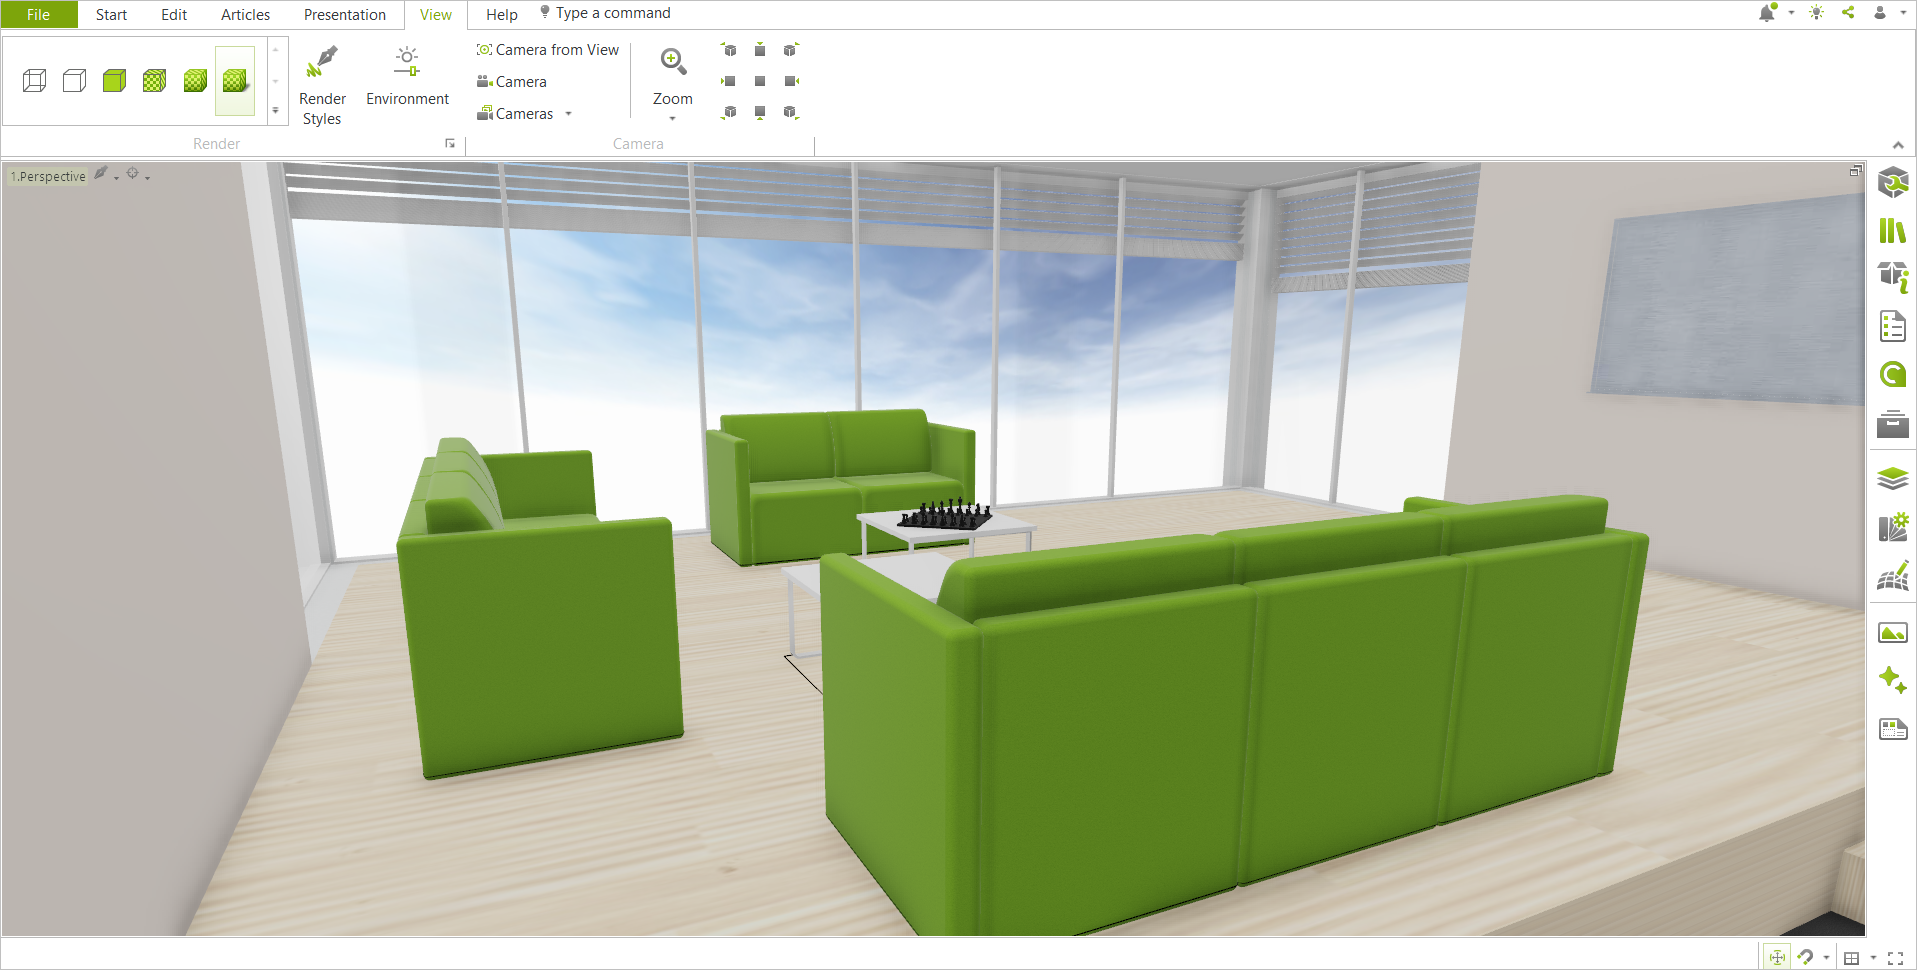Open the Layers panel
This screenshot has height=970, width=1917.
click(1893, 479)
